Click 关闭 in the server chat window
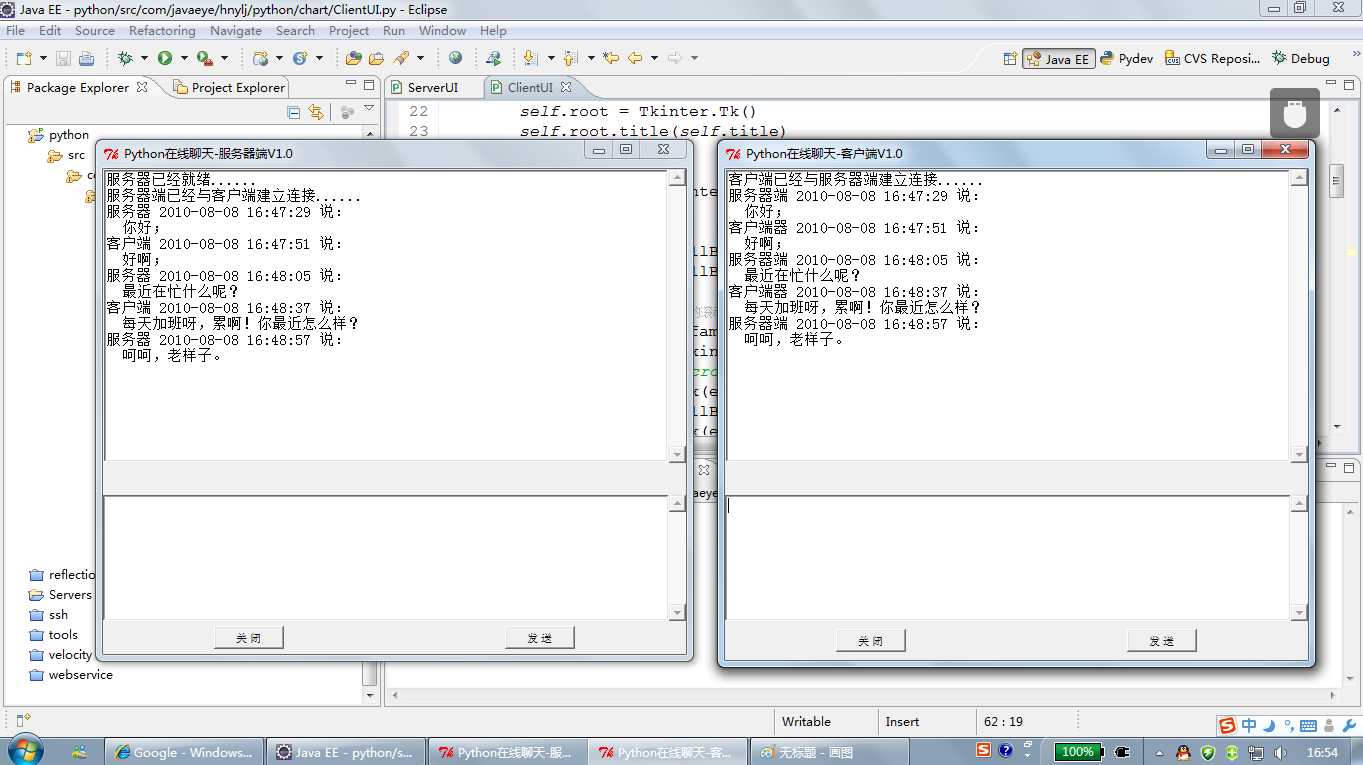Image resolution: width=1363 pixels, height=765 pixels. (x=249, y=637)
